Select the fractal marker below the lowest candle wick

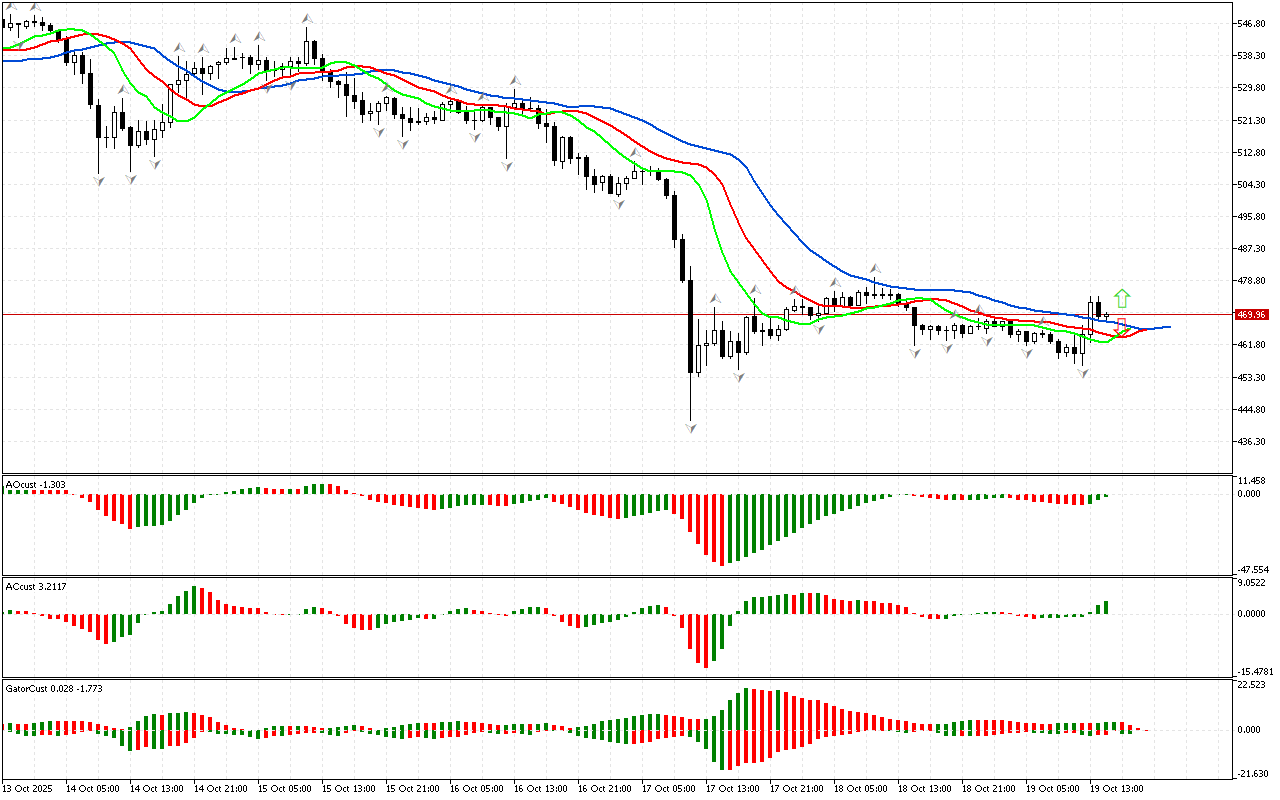pyautogui.click(x=691, y=428)
